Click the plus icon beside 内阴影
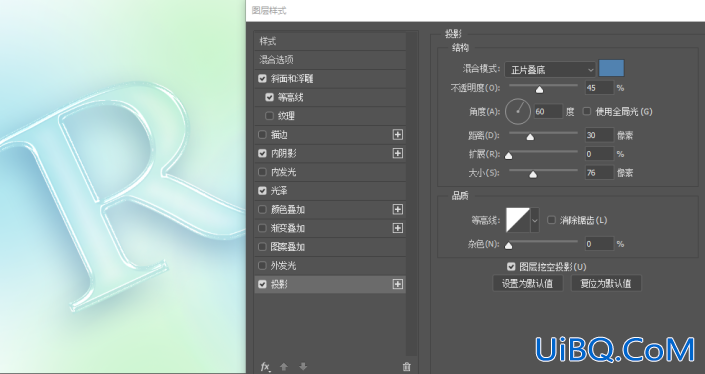This screenshot has height=374, width=705. tap(397, 153)
